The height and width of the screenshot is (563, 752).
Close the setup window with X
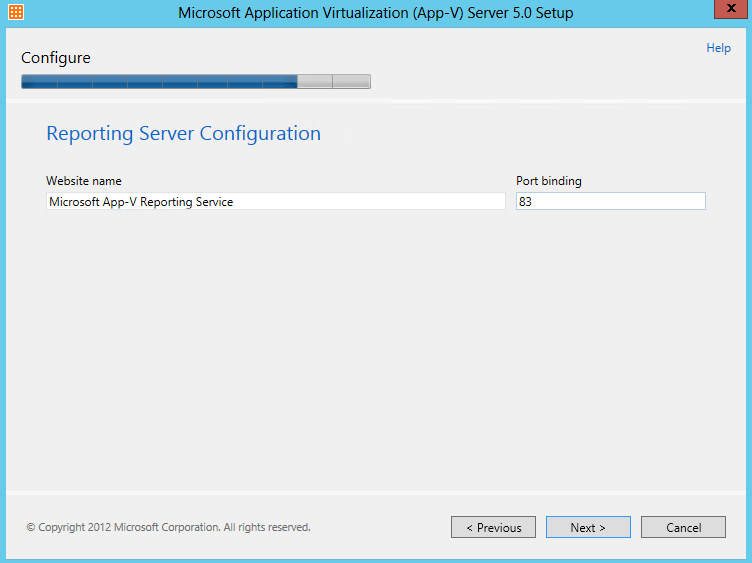730,9
